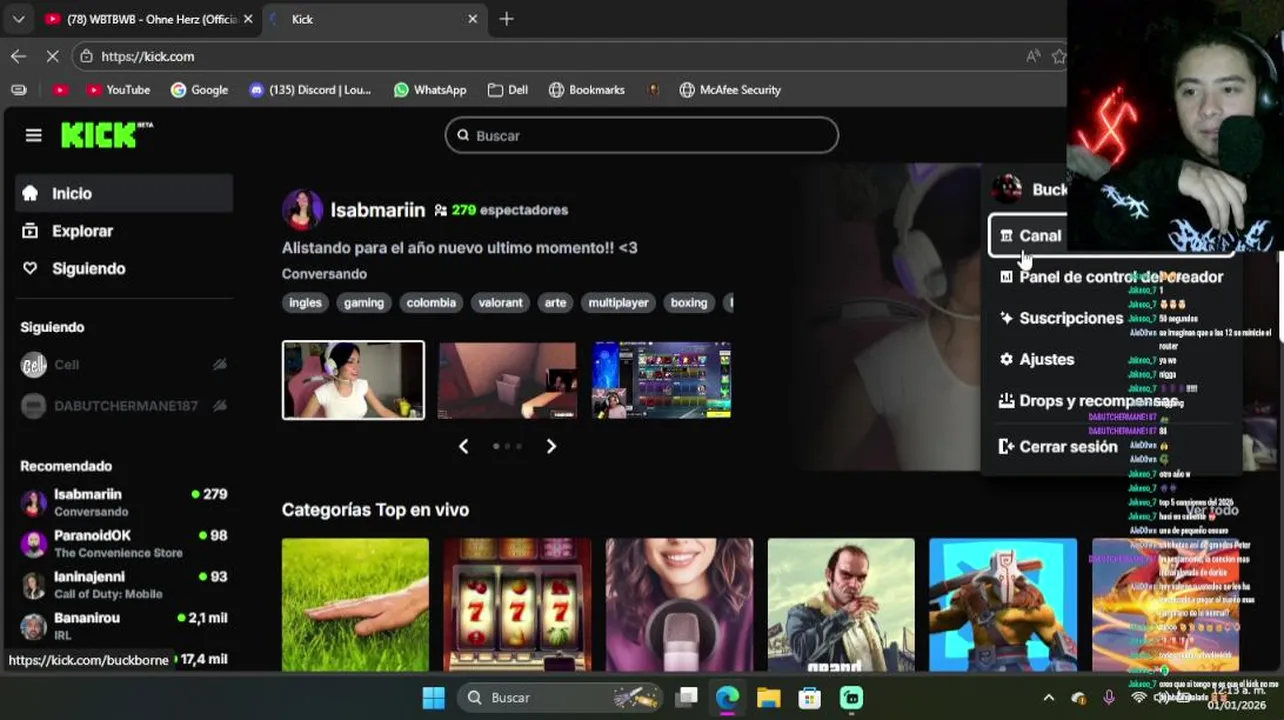Viewport: 1284px width, 720px height.
Task: Open recommended channel laninajenni
Action: tap(124, 584)
